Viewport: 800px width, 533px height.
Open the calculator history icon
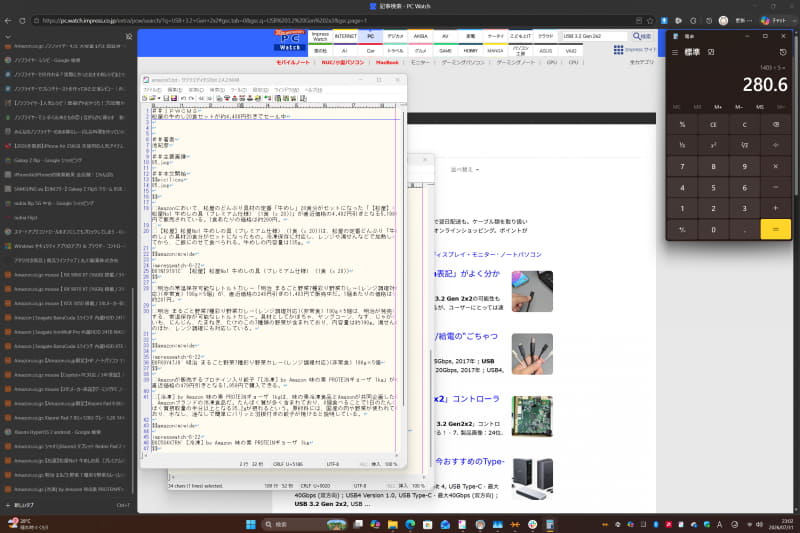tap(783, 53)
